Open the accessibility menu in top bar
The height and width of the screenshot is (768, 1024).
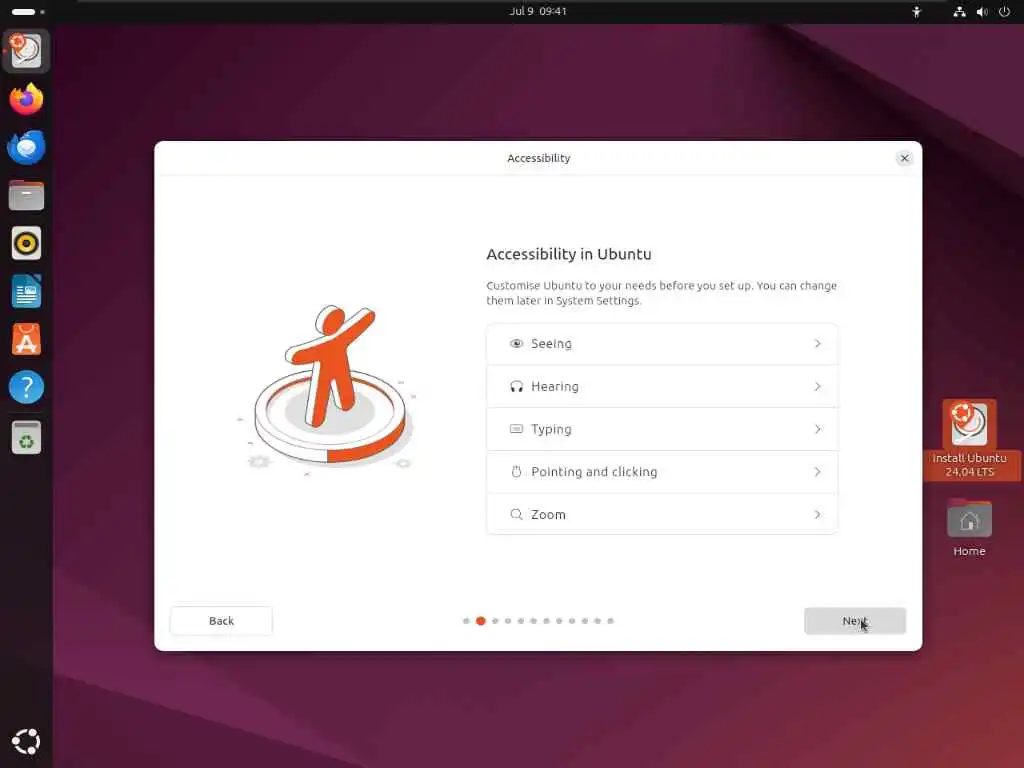tap(917, 11)
